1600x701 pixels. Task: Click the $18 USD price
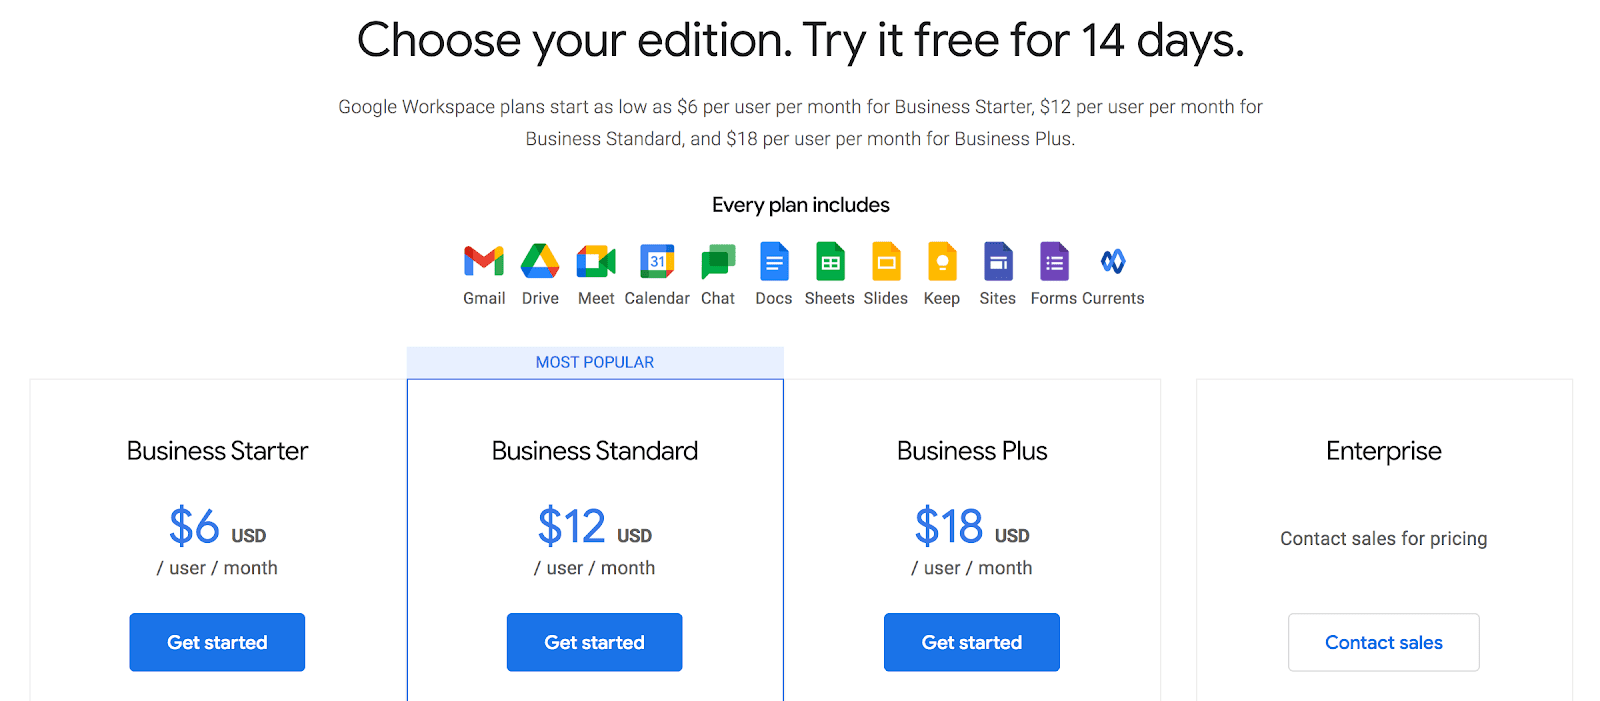point(972,526)
